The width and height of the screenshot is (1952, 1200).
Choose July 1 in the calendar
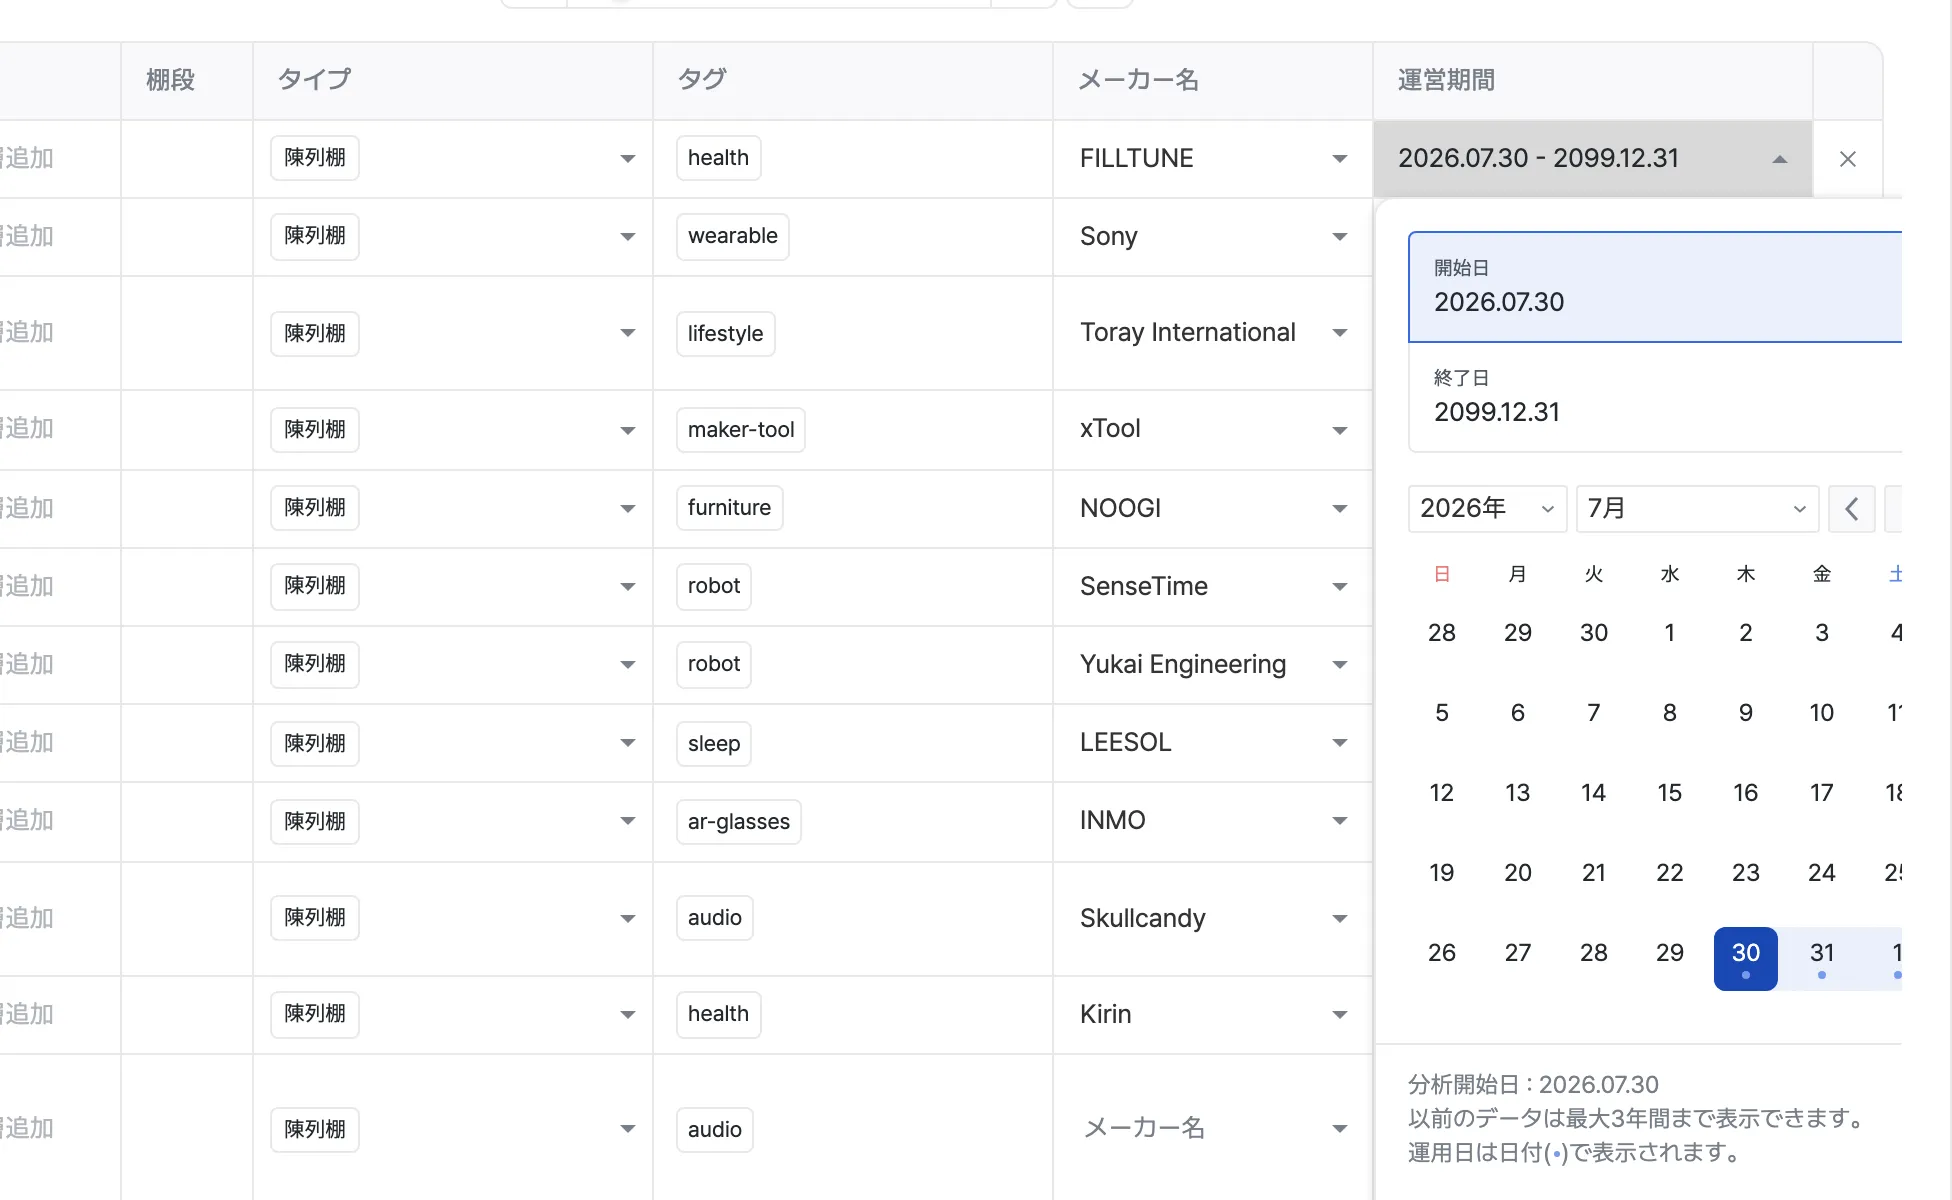click(x=1670, y=633)
